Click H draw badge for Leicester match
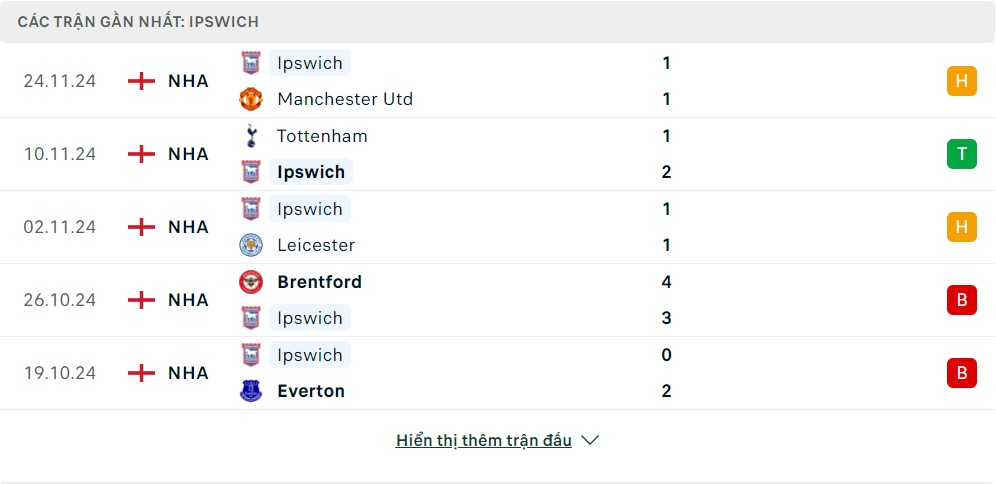This screenshot has width=996, height=484. (x=961, y=227)
